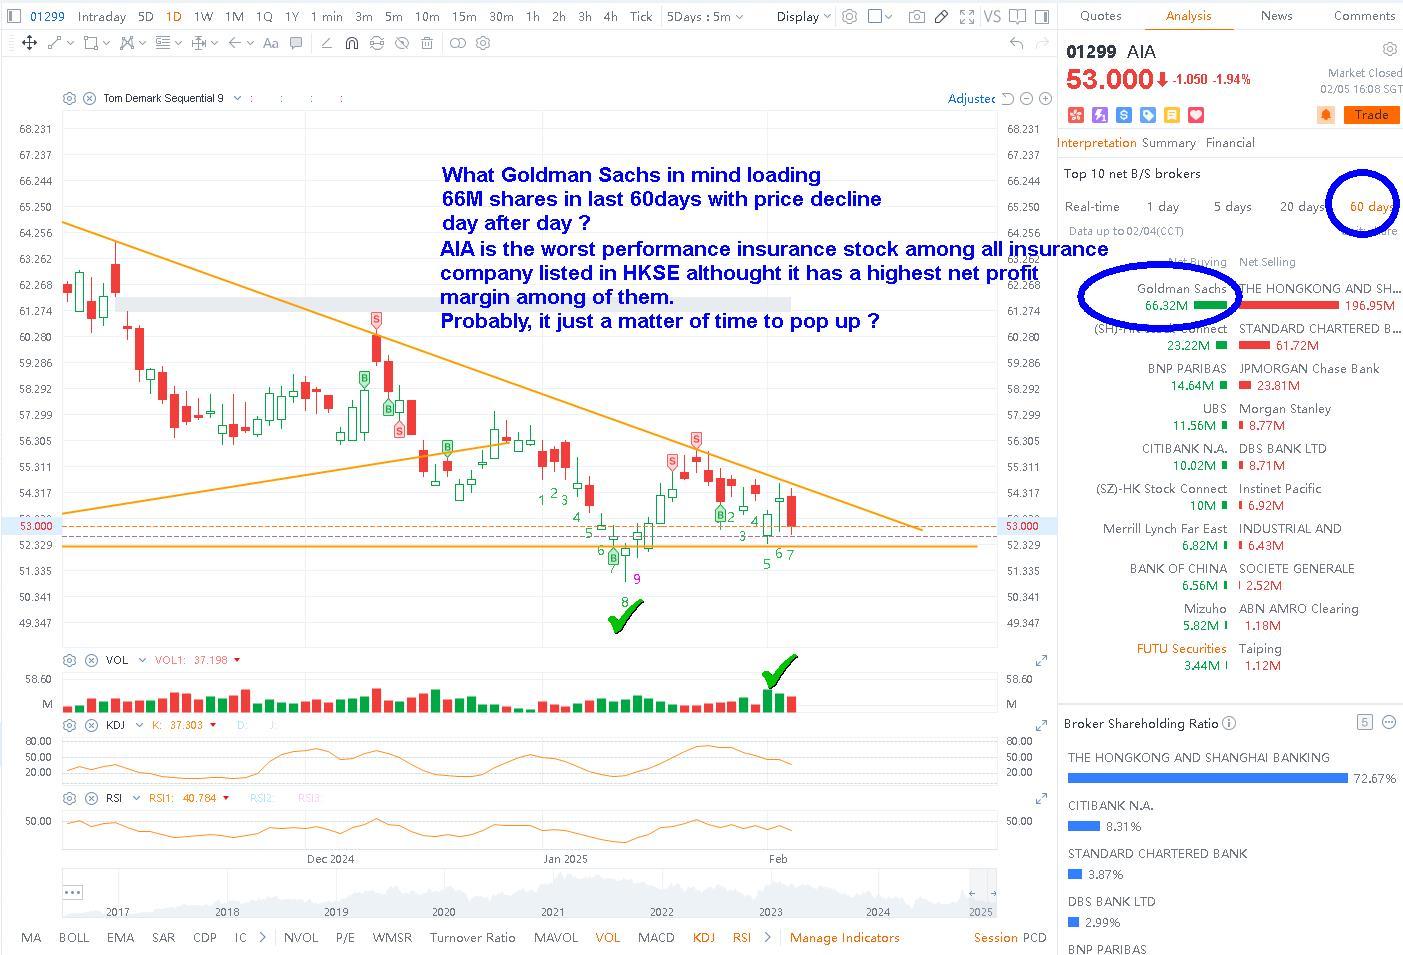Delete drawings using the trash icon
Image resolution: width=1403 pixels, height=955 pixels.
[427, 43]
